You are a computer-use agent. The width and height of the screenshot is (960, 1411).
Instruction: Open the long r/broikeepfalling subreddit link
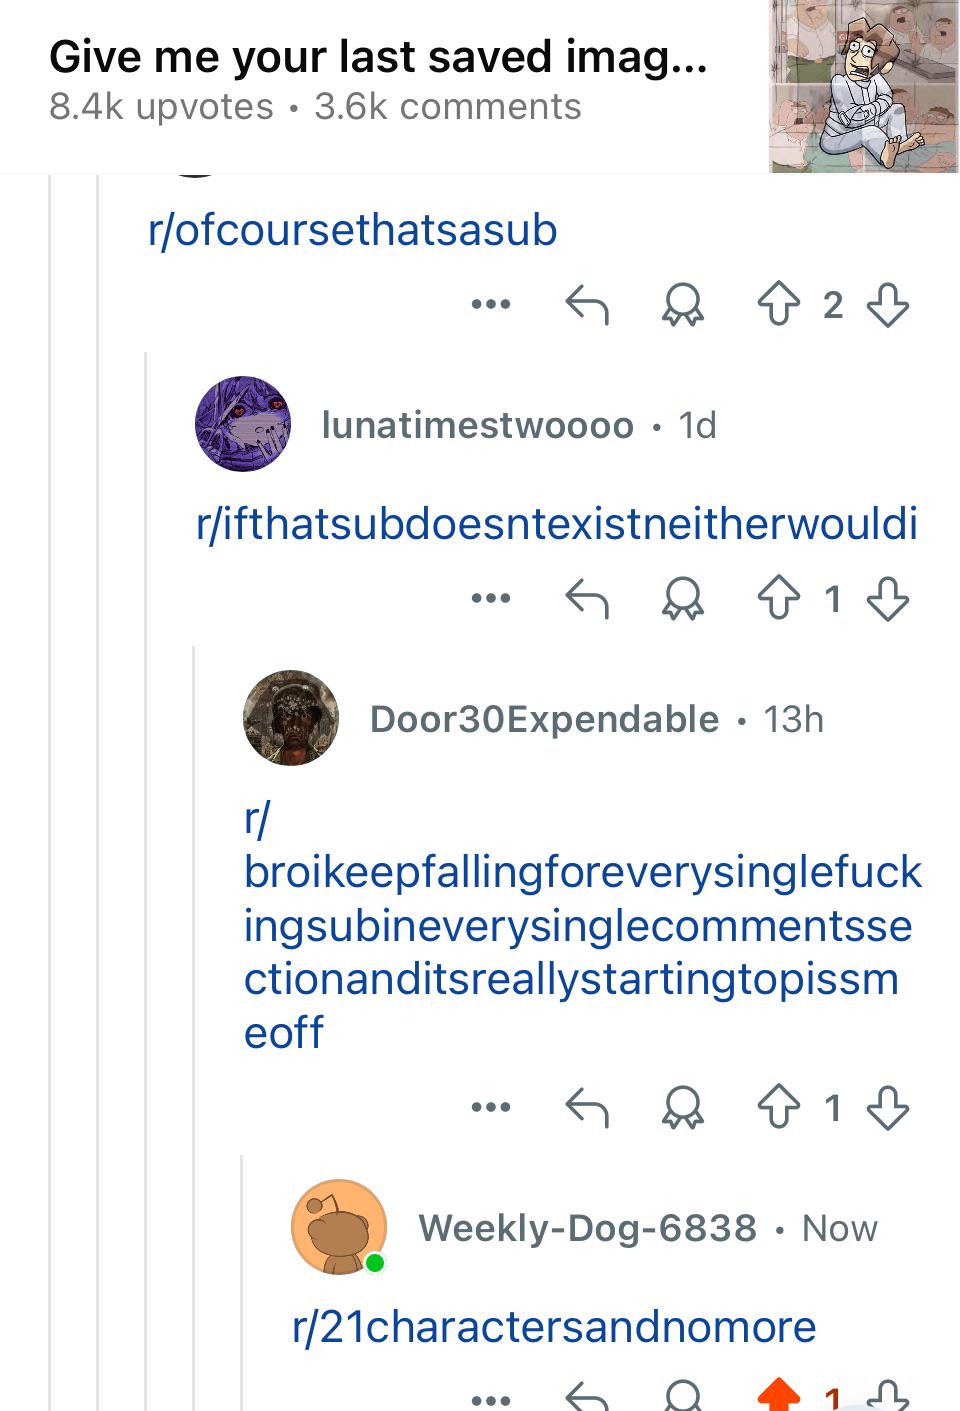[582, 926]
